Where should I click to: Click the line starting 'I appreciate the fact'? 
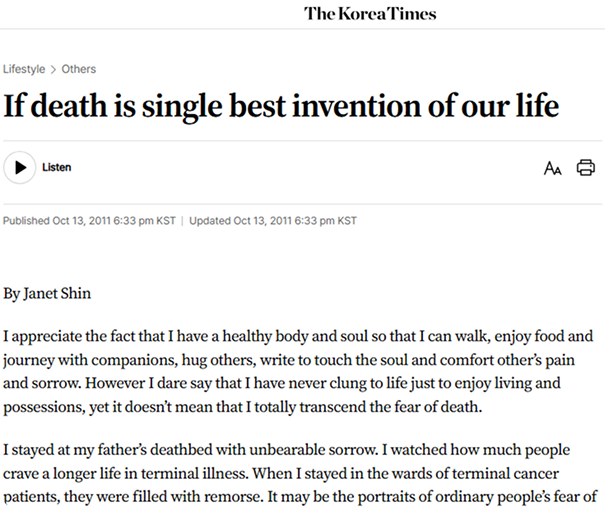pos(298,336)
